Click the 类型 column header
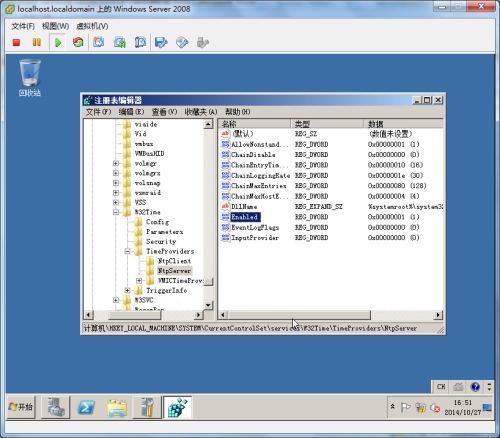 pyautogui.click(x=327, y=124)
